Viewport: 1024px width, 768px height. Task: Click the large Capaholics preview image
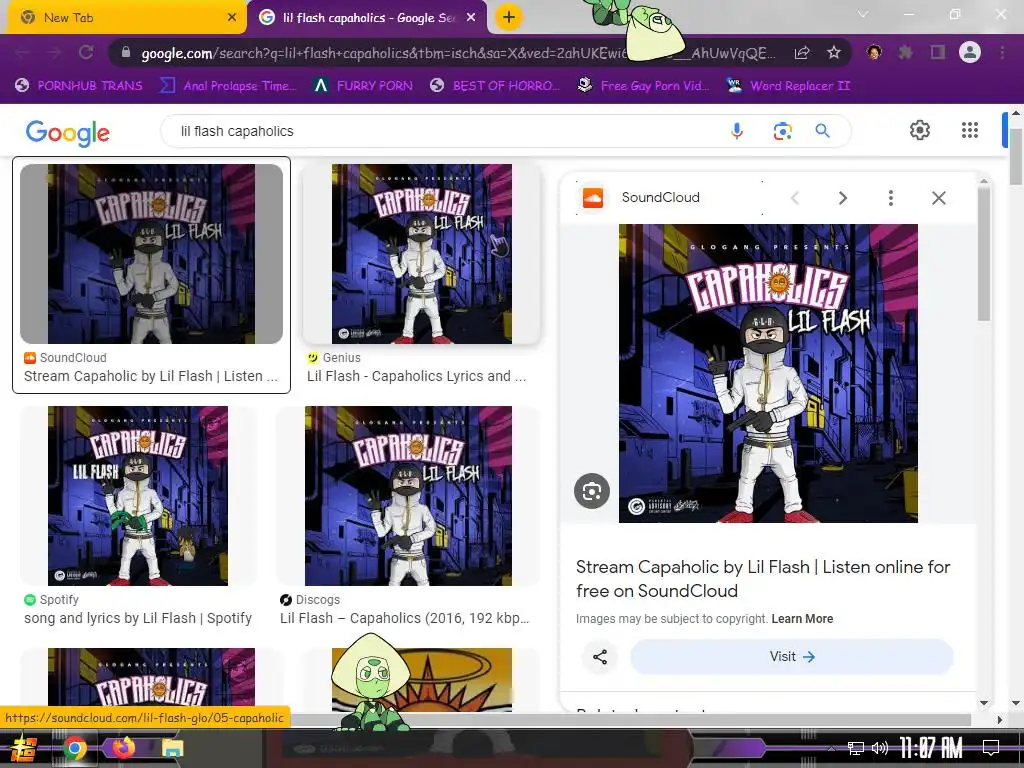tap(768, 373)
